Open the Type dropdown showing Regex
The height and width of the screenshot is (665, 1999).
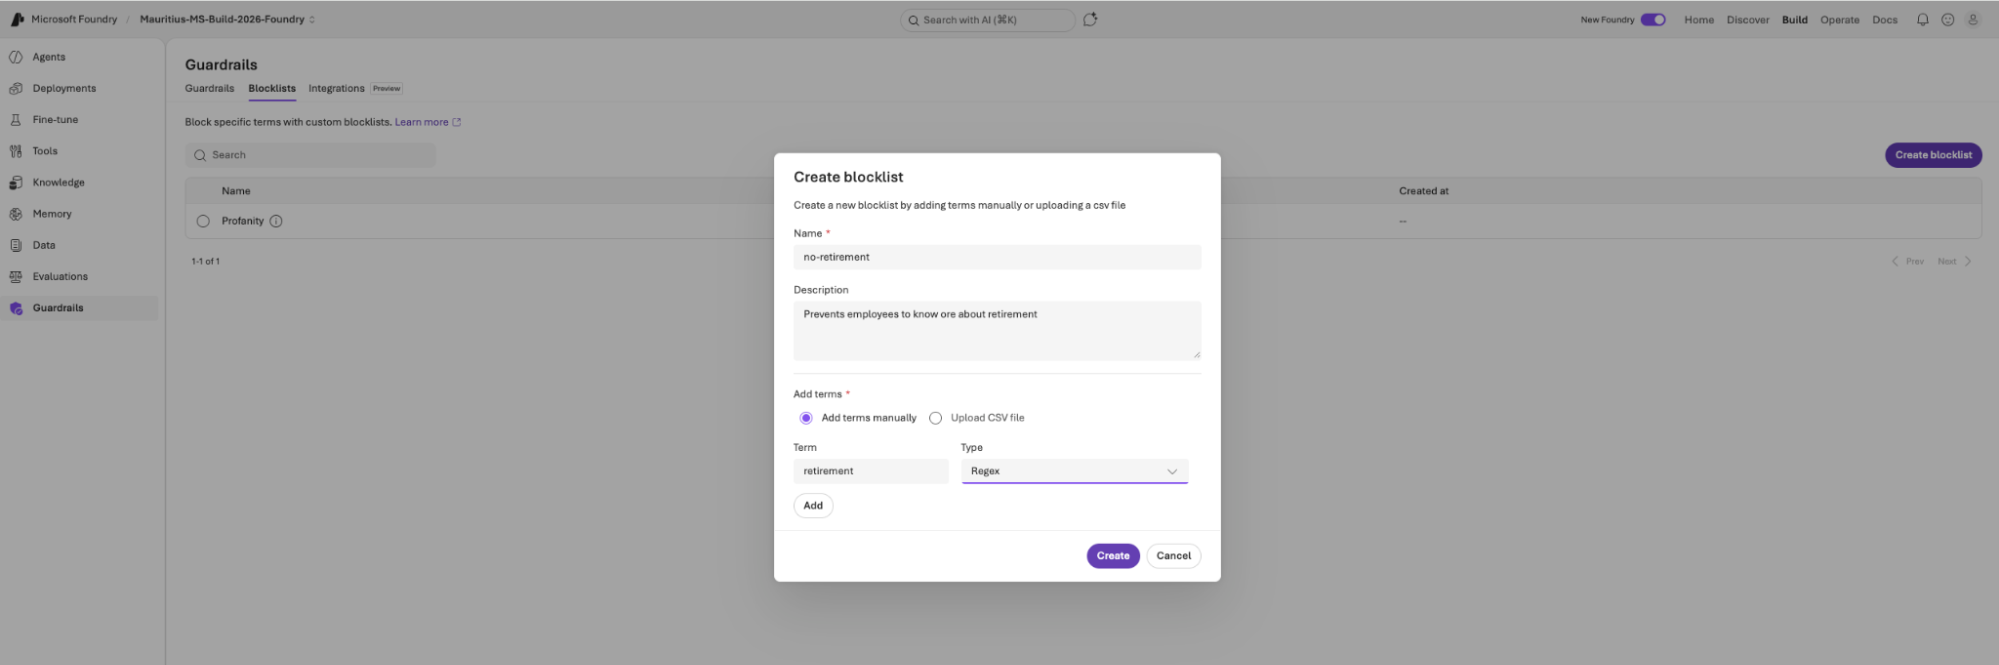click(1075, 471)
